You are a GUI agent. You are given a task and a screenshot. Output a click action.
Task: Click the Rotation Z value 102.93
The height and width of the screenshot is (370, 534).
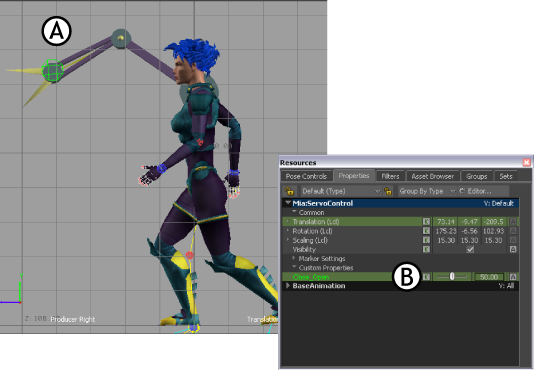point(493,231)
